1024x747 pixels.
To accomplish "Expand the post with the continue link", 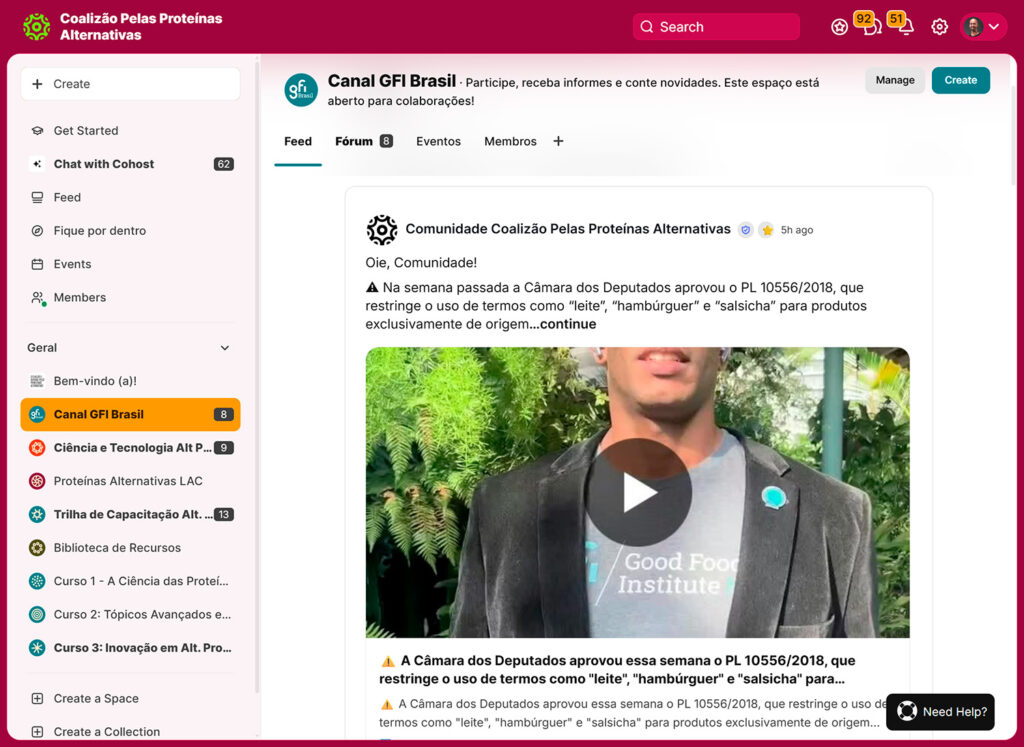I will pyautogui.click(x=567, y=324).
